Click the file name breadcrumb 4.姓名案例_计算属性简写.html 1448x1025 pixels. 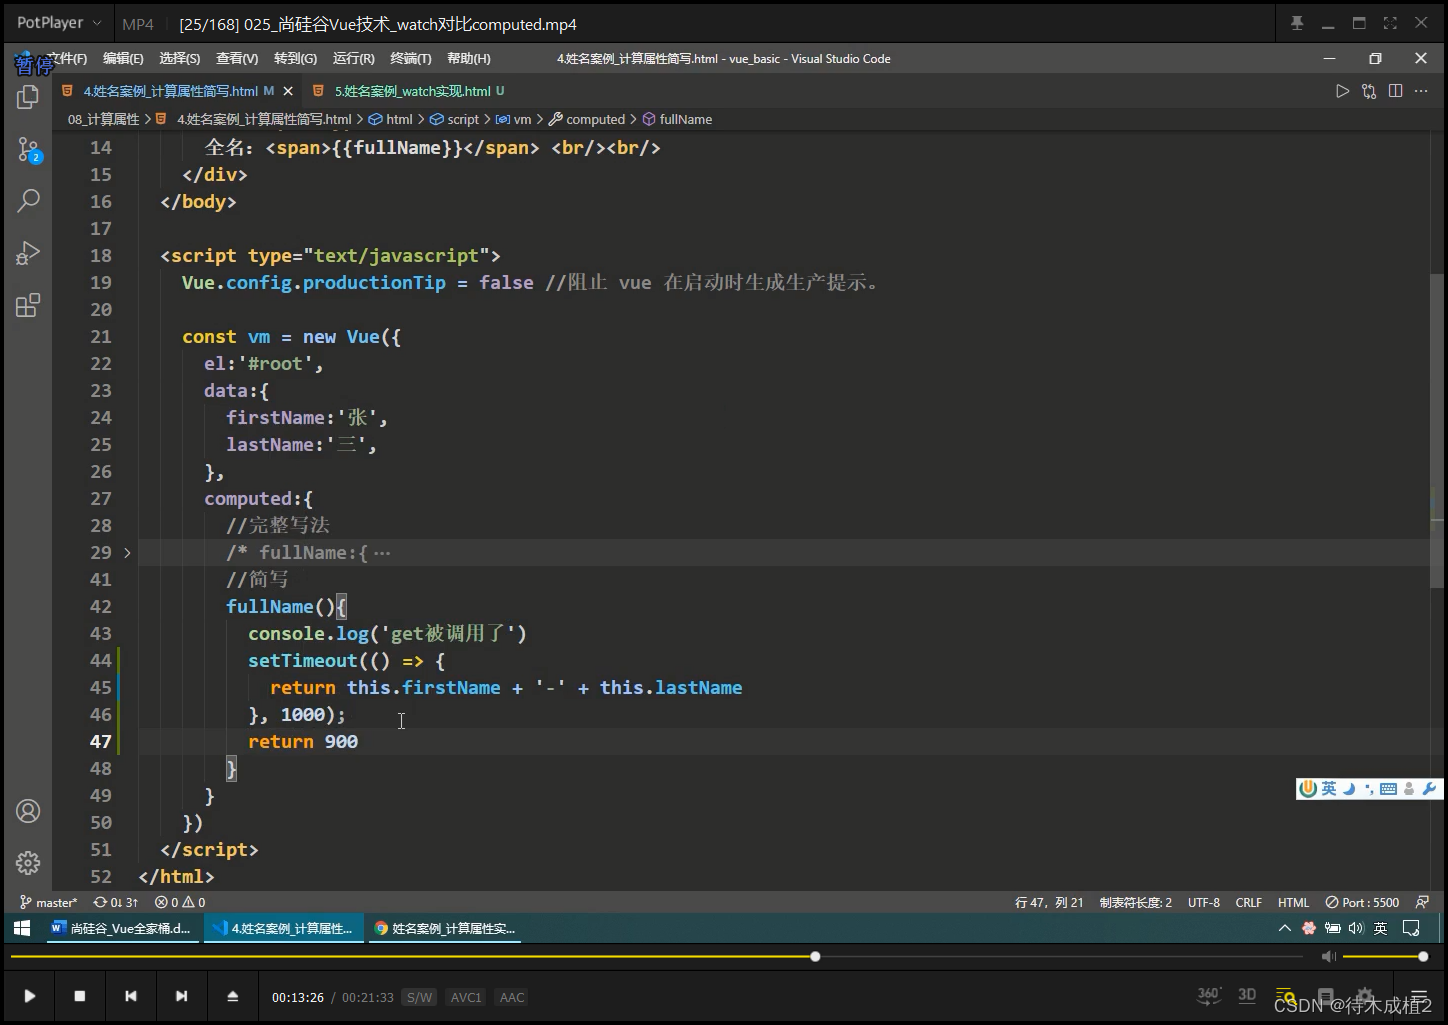(254, 119)
